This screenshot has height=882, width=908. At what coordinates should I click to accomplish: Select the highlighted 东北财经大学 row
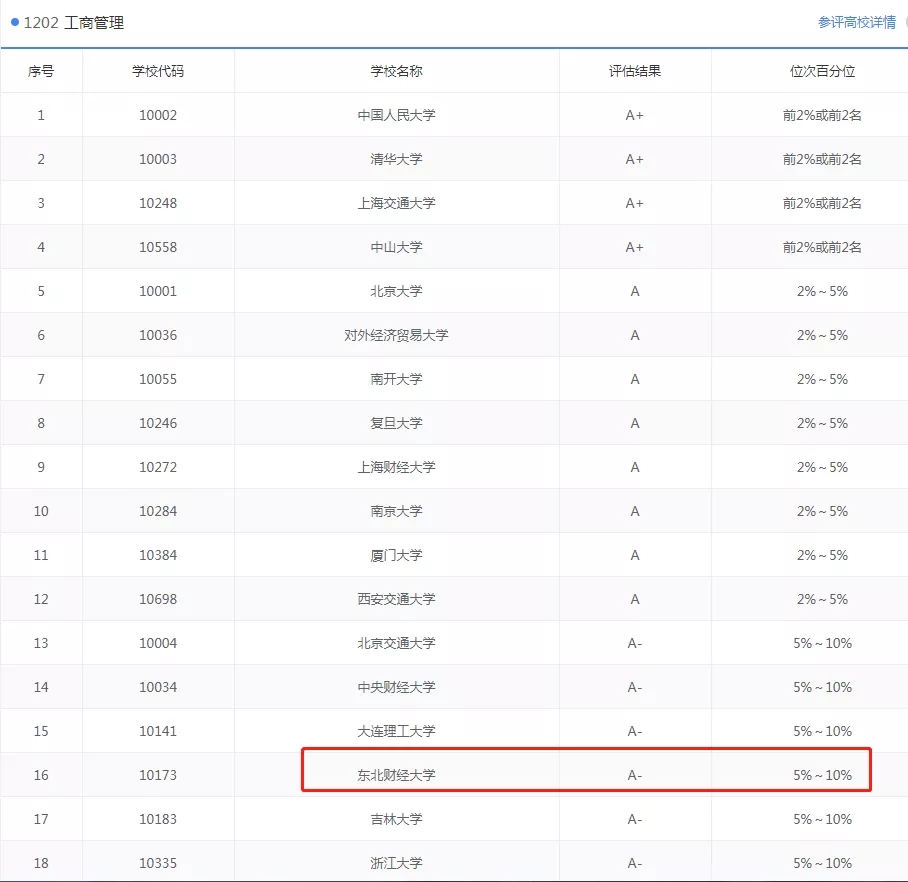click(396, 774)
